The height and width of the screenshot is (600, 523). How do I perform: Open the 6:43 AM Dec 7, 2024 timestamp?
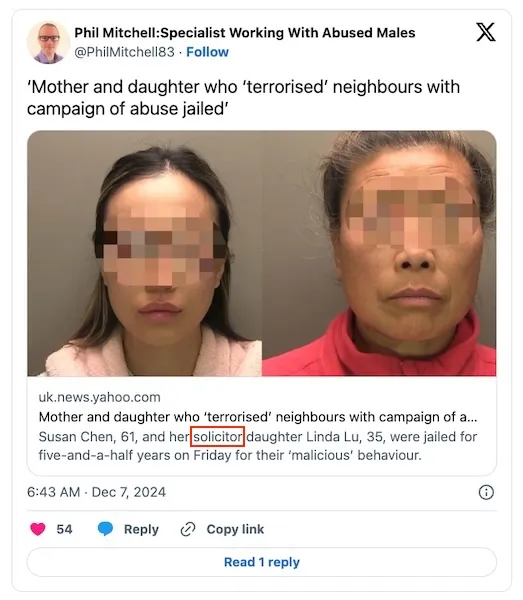96,492
